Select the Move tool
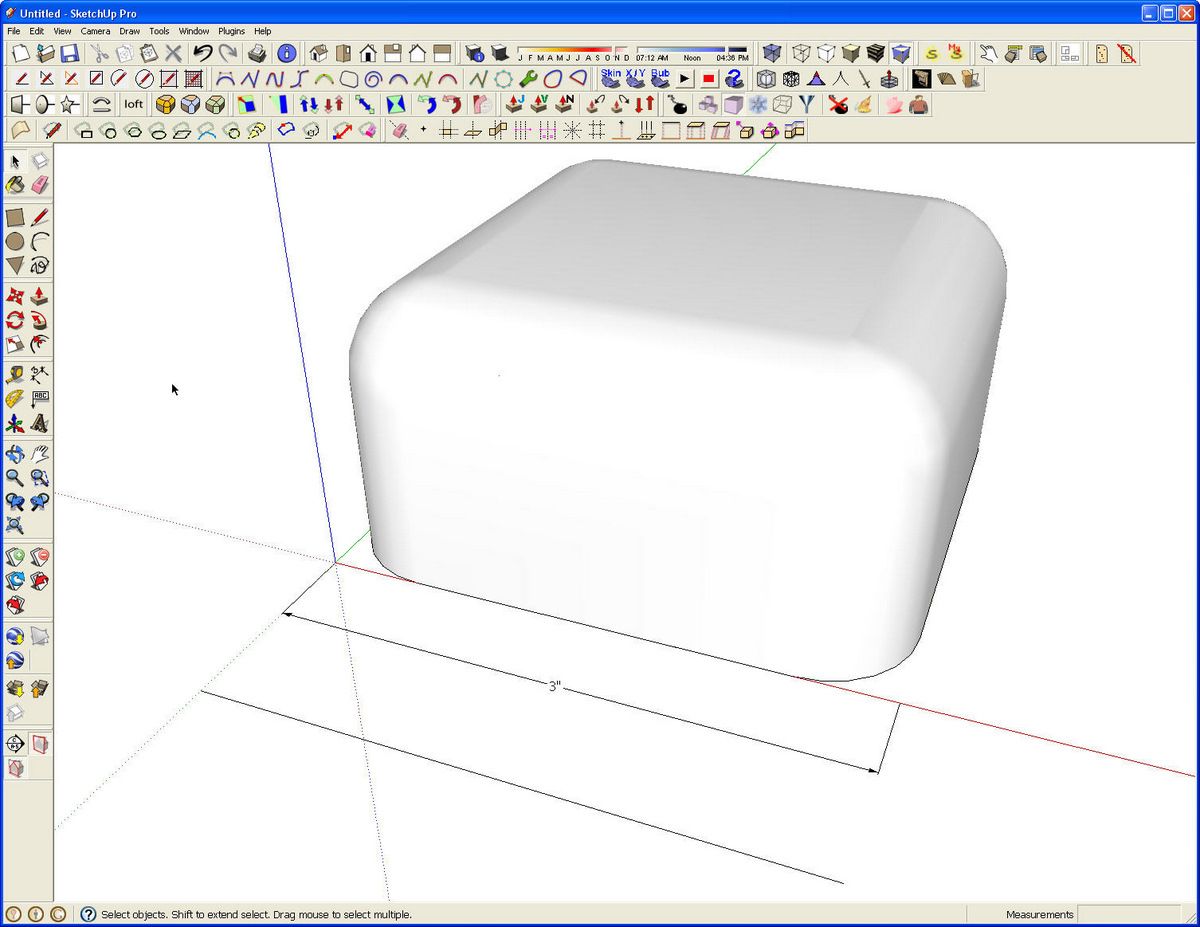 15,297
